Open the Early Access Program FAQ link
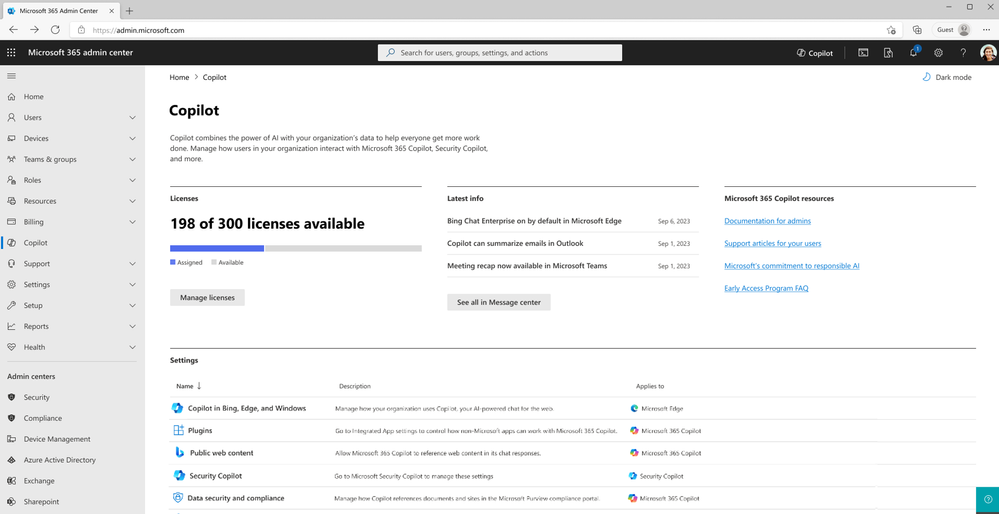The image size is (999, 514). point(766,289)
